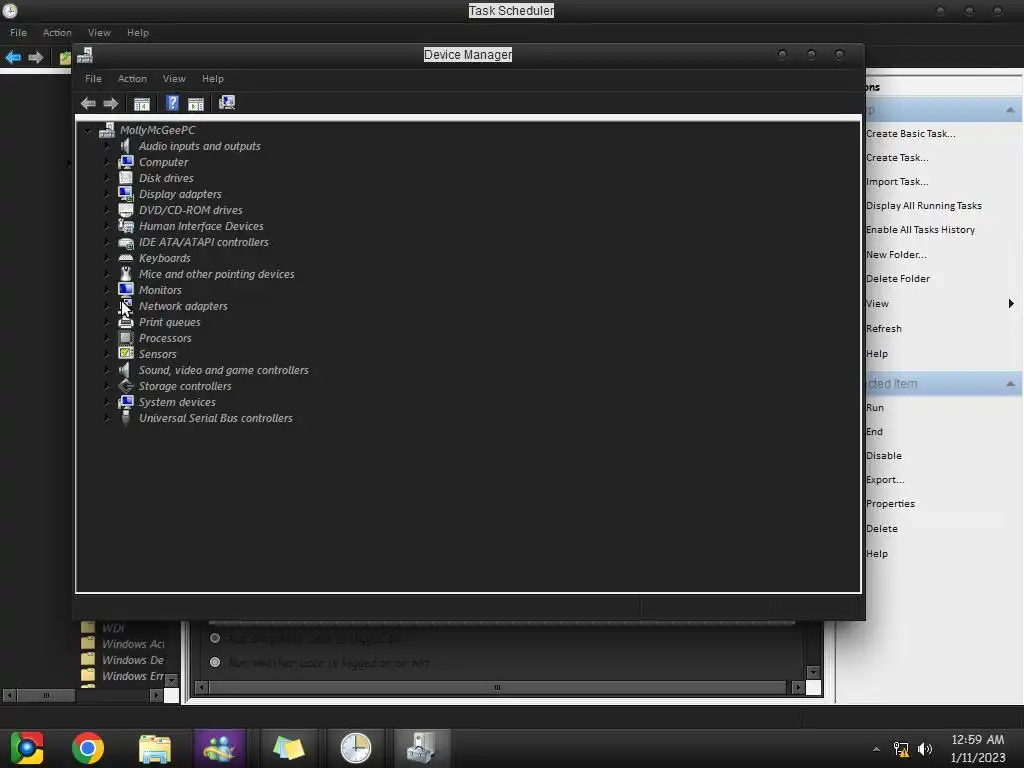Screen dimensions: 1024x768
Task: Expand Audio inputs and outputs node
Action: point(107,146)
